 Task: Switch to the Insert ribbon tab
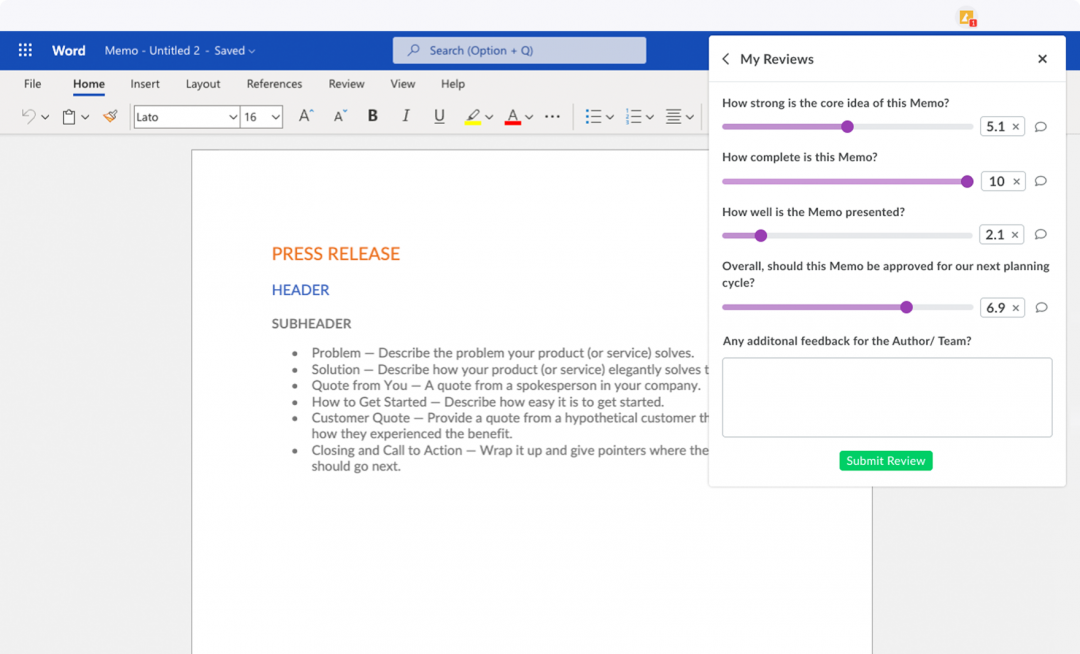coord(144,84)
